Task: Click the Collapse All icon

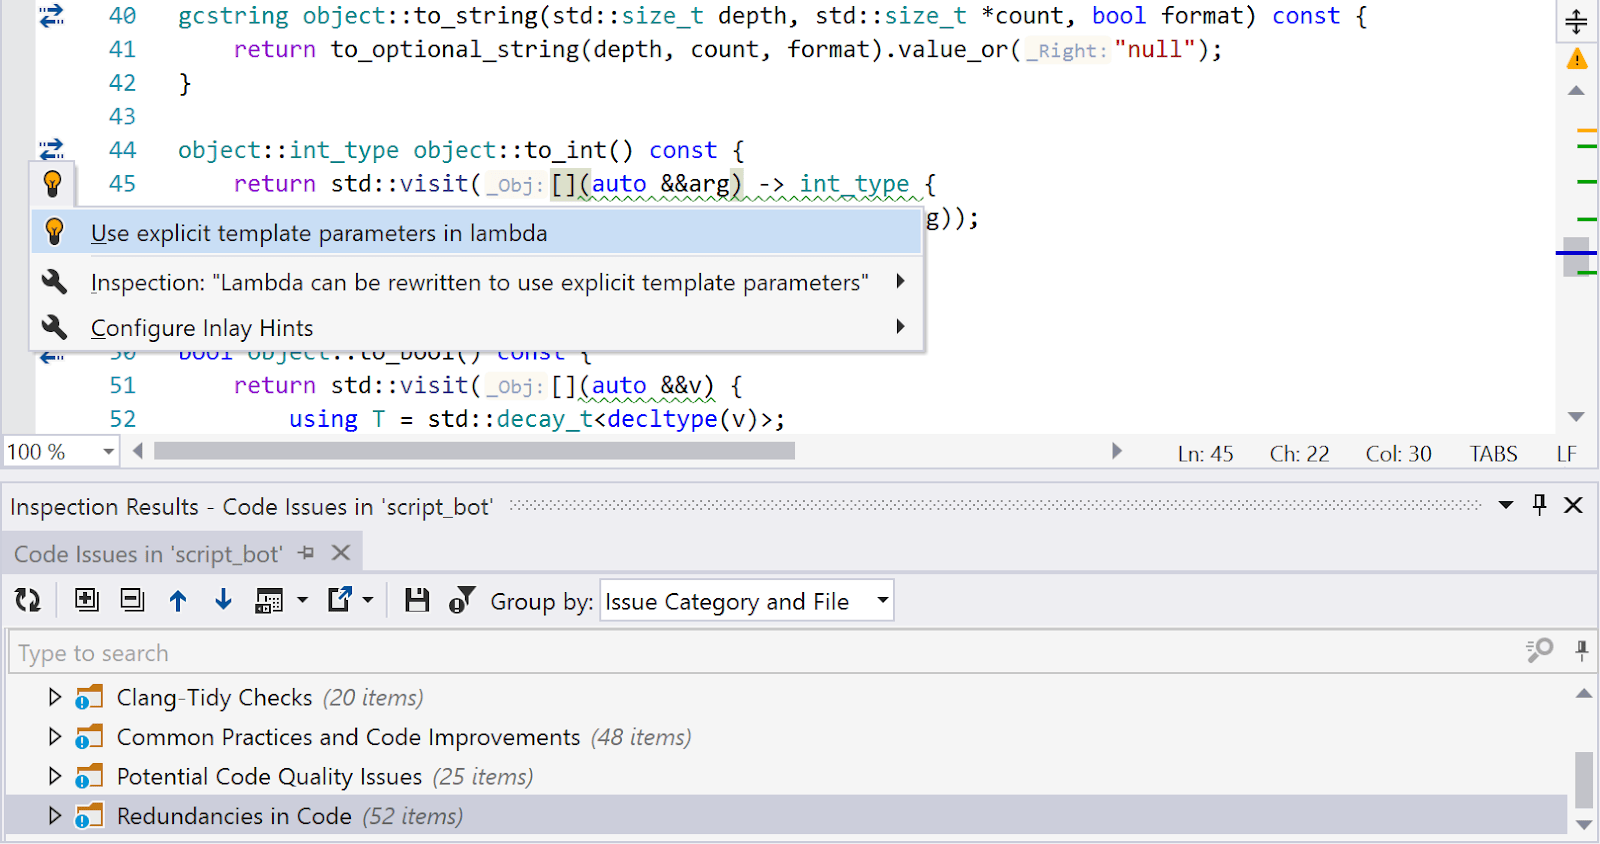Action: (132, 600)
